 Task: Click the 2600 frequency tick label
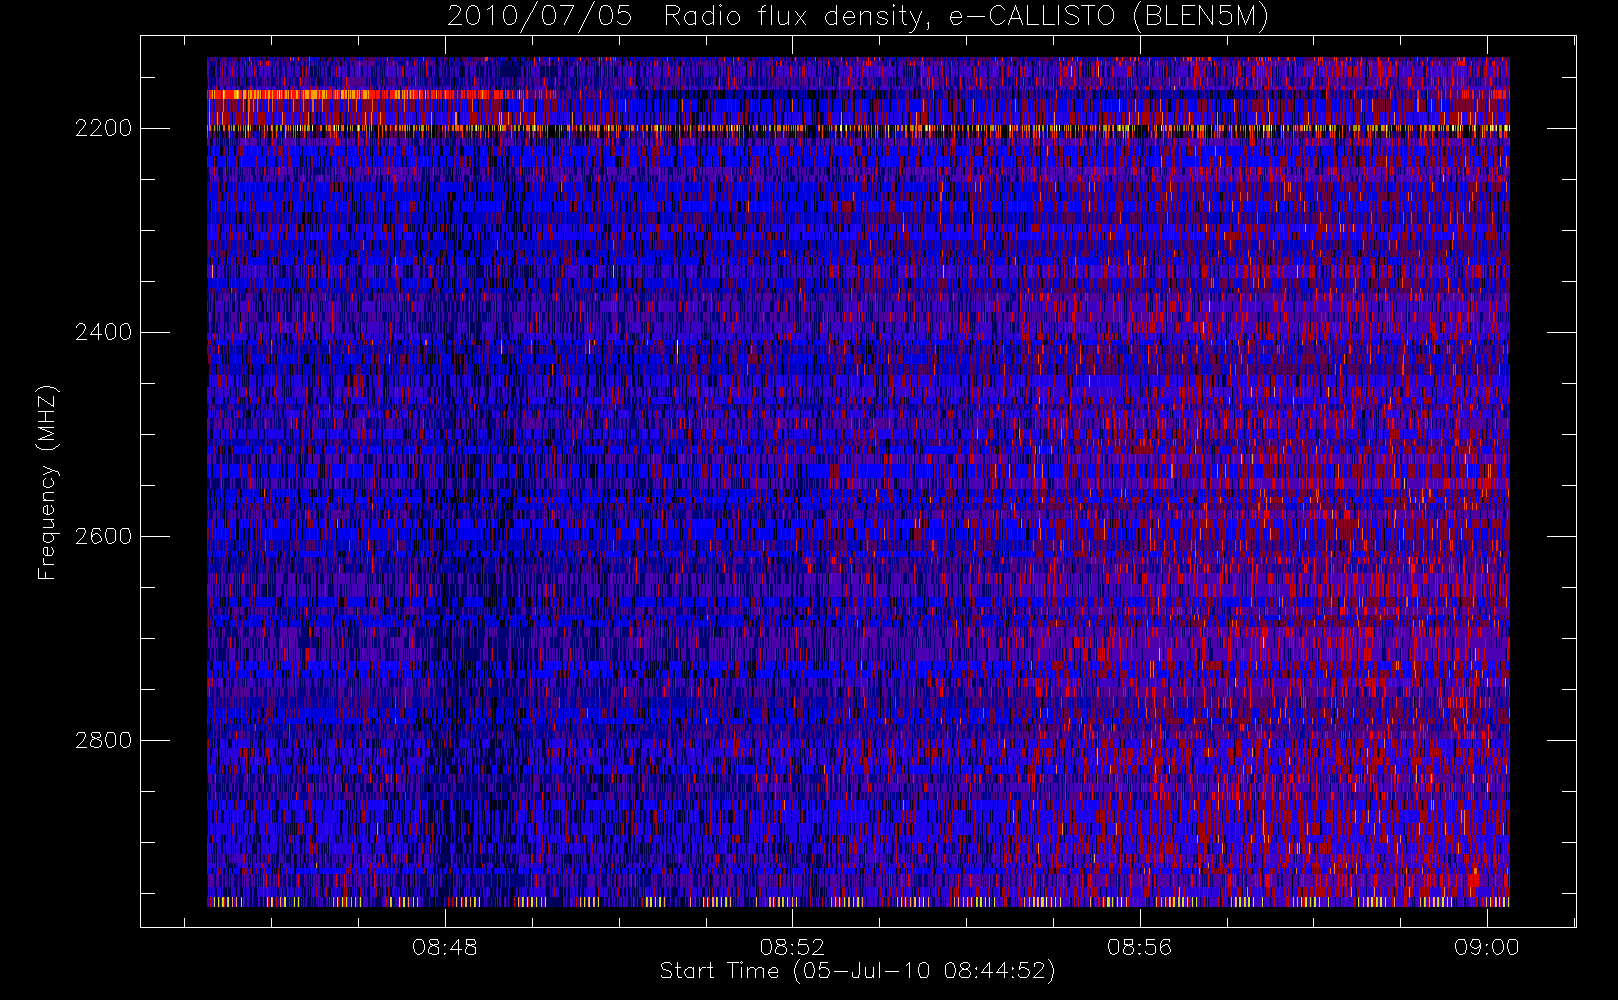pyautogui.click(x=103, y=536)
